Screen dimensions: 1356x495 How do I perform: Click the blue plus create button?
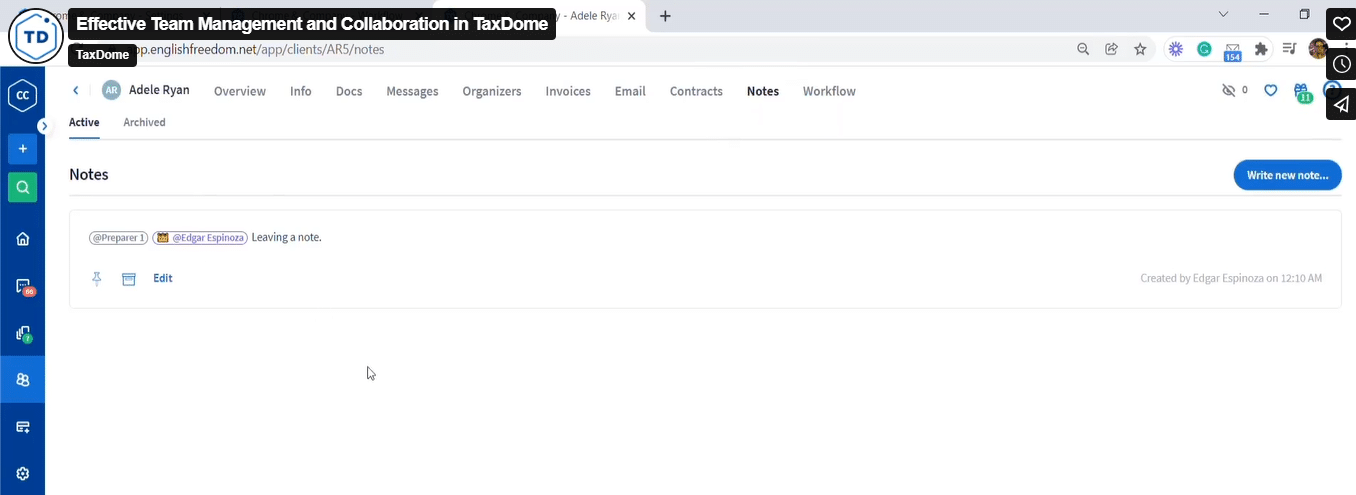22,148
